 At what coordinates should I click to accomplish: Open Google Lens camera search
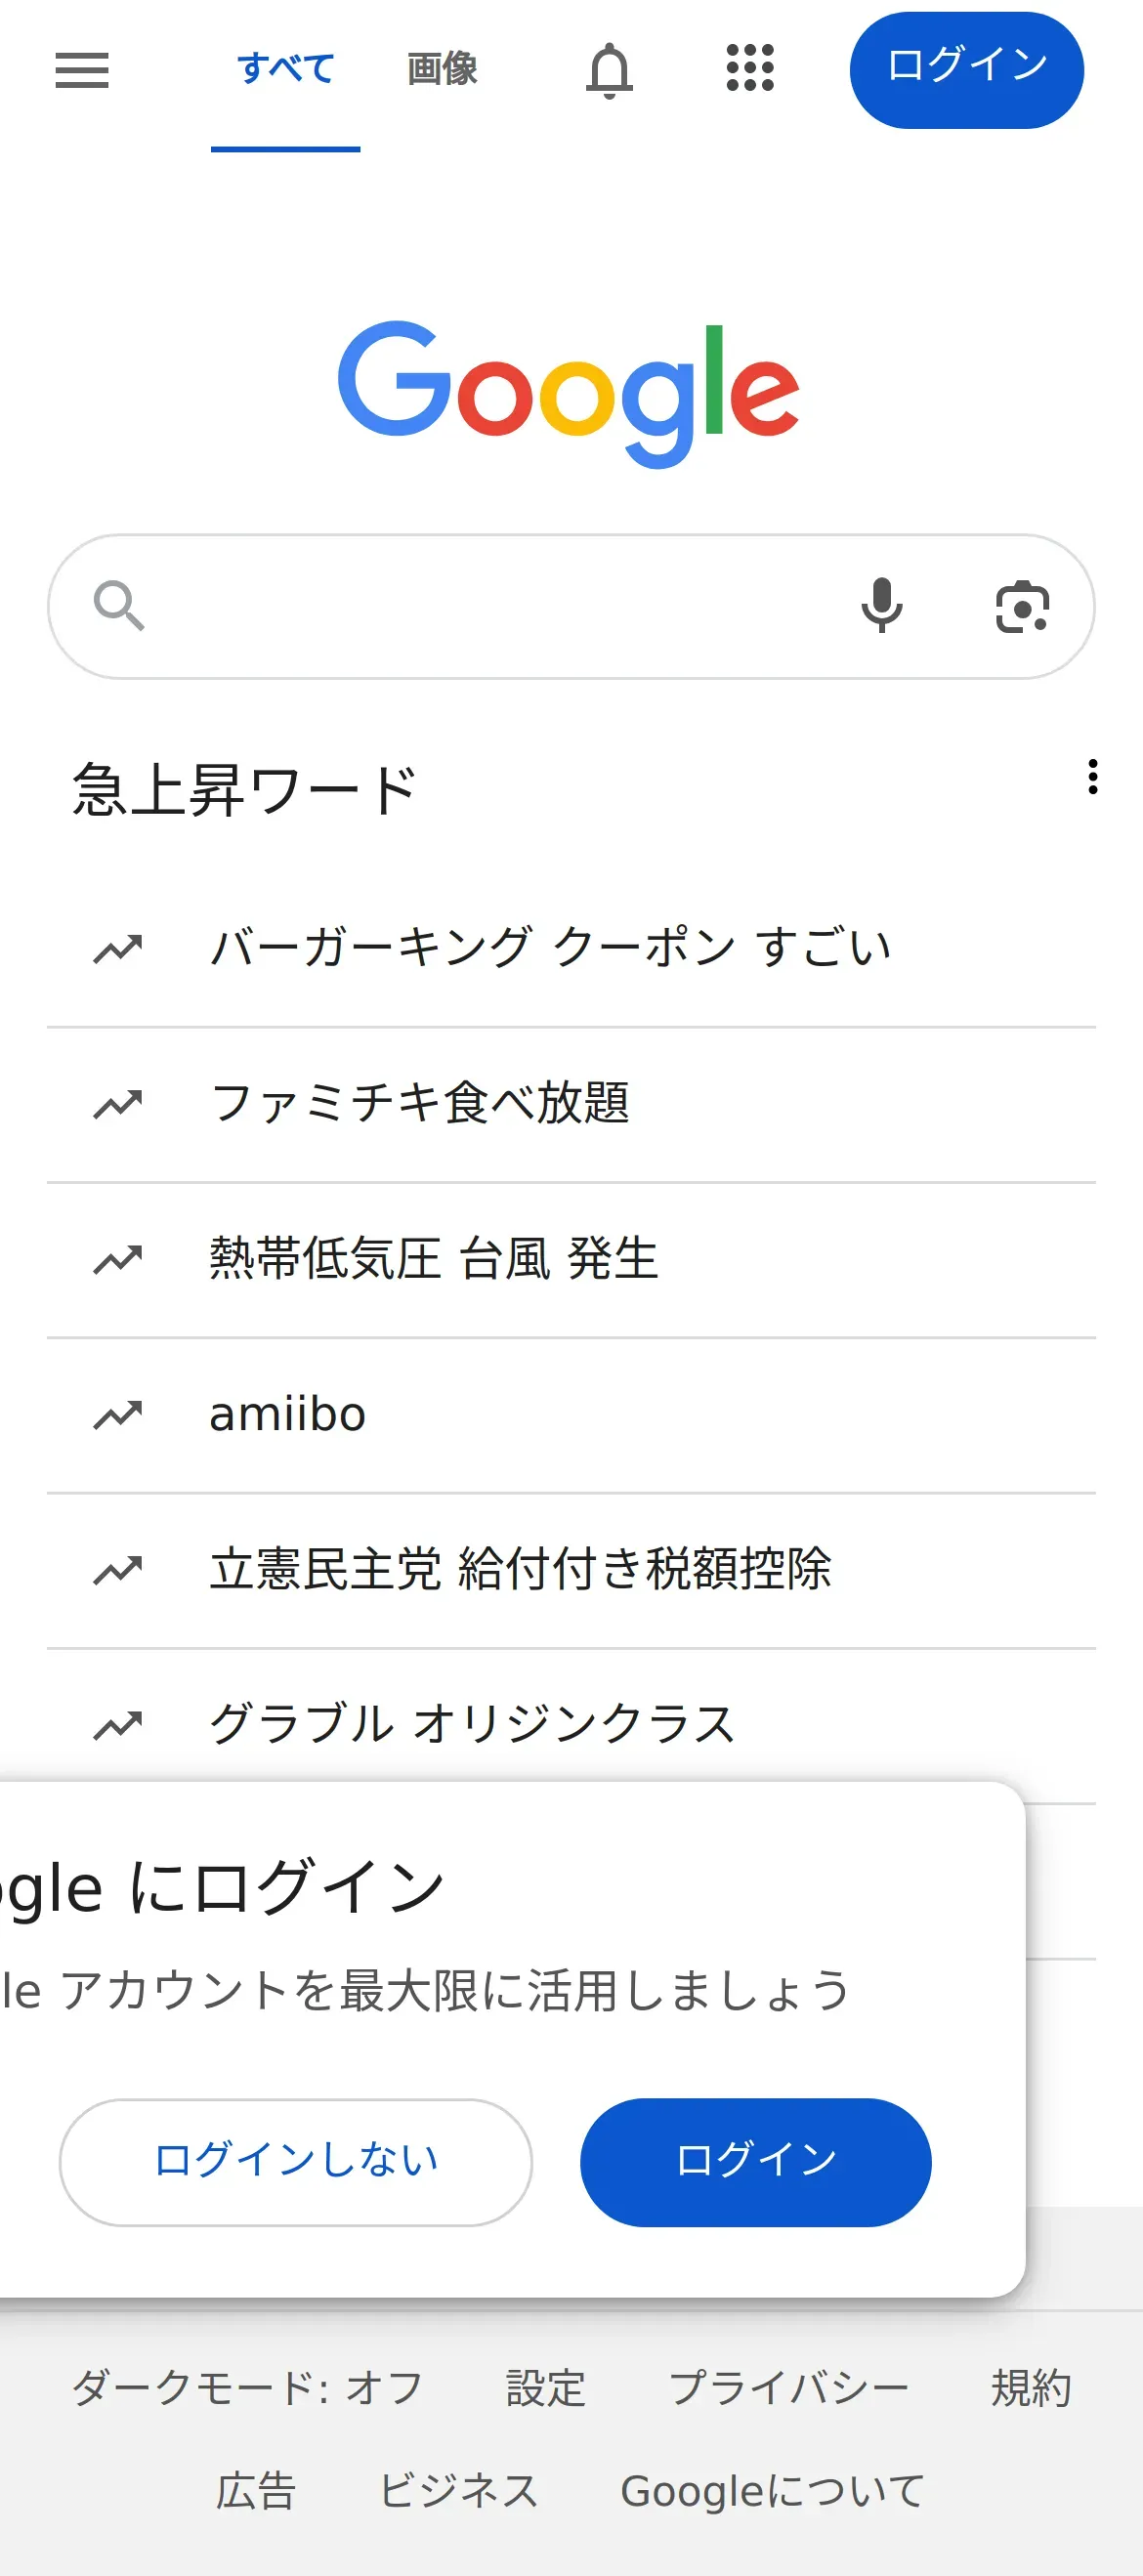click(1022, 607)
